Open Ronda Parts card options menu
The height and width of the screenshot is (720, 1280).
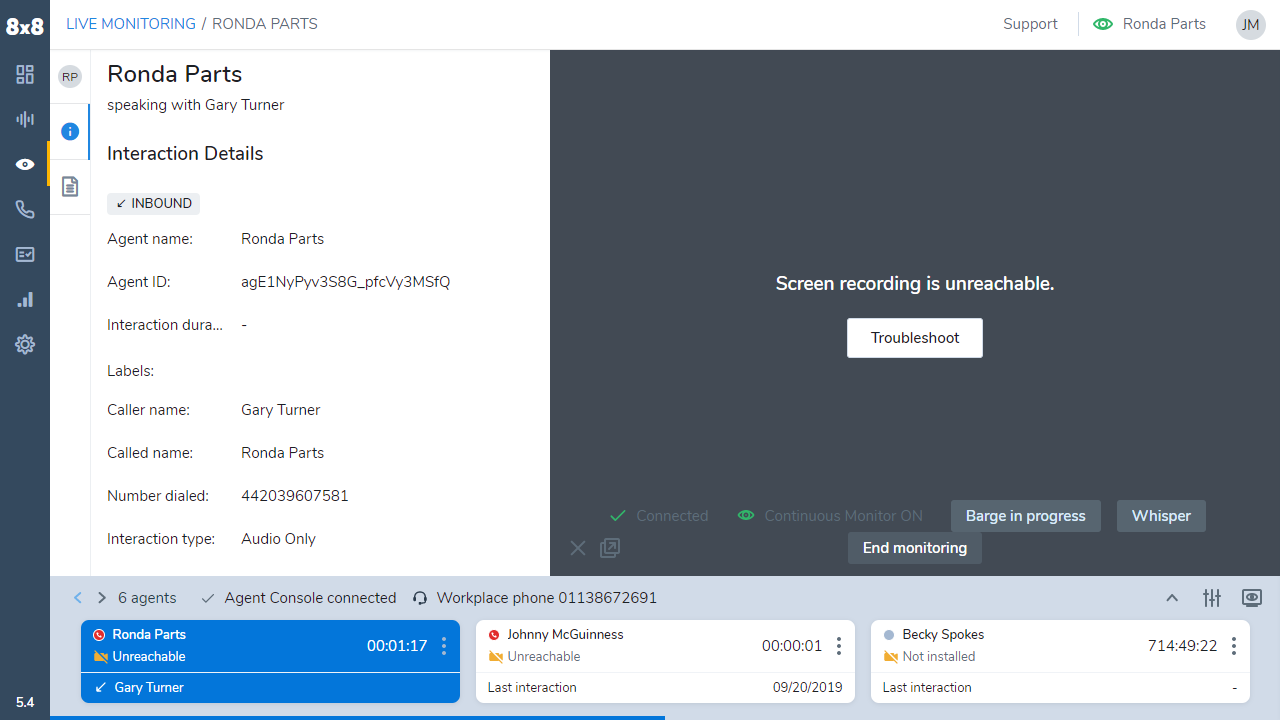444,646
